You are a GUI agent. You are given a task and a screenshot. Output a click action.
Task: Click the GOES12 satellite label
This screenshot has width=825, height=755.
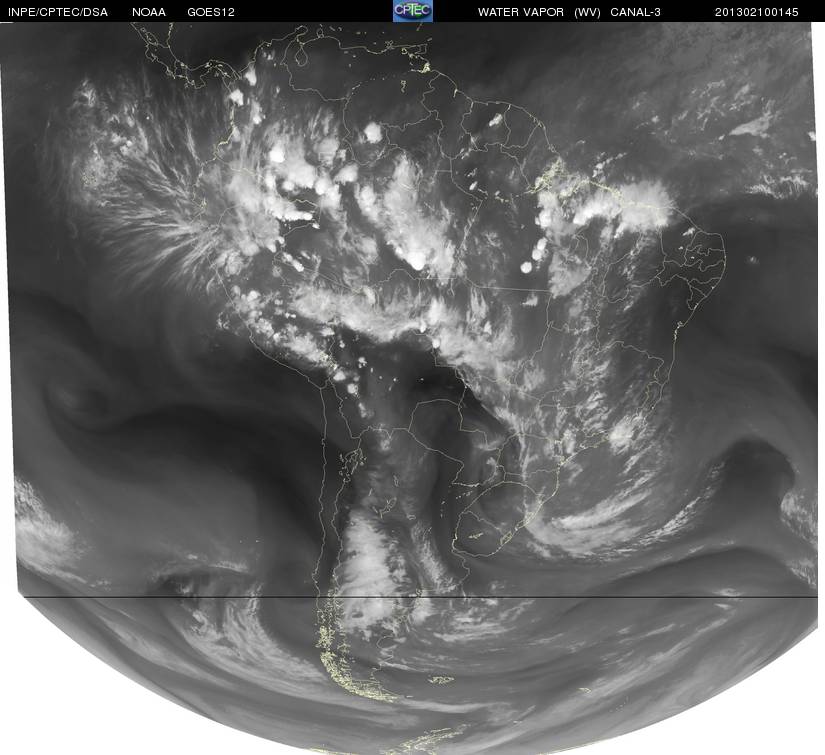pyautogui.click(x=211, y=12)
